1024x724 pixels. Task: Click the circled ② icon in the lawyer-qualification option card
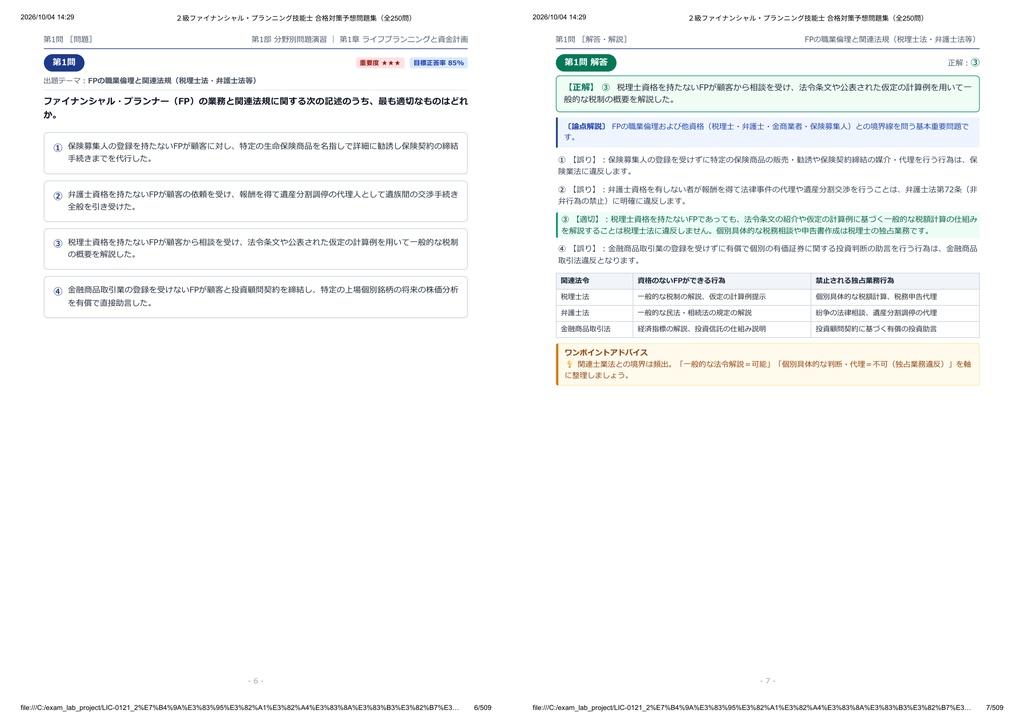[57, 196]
